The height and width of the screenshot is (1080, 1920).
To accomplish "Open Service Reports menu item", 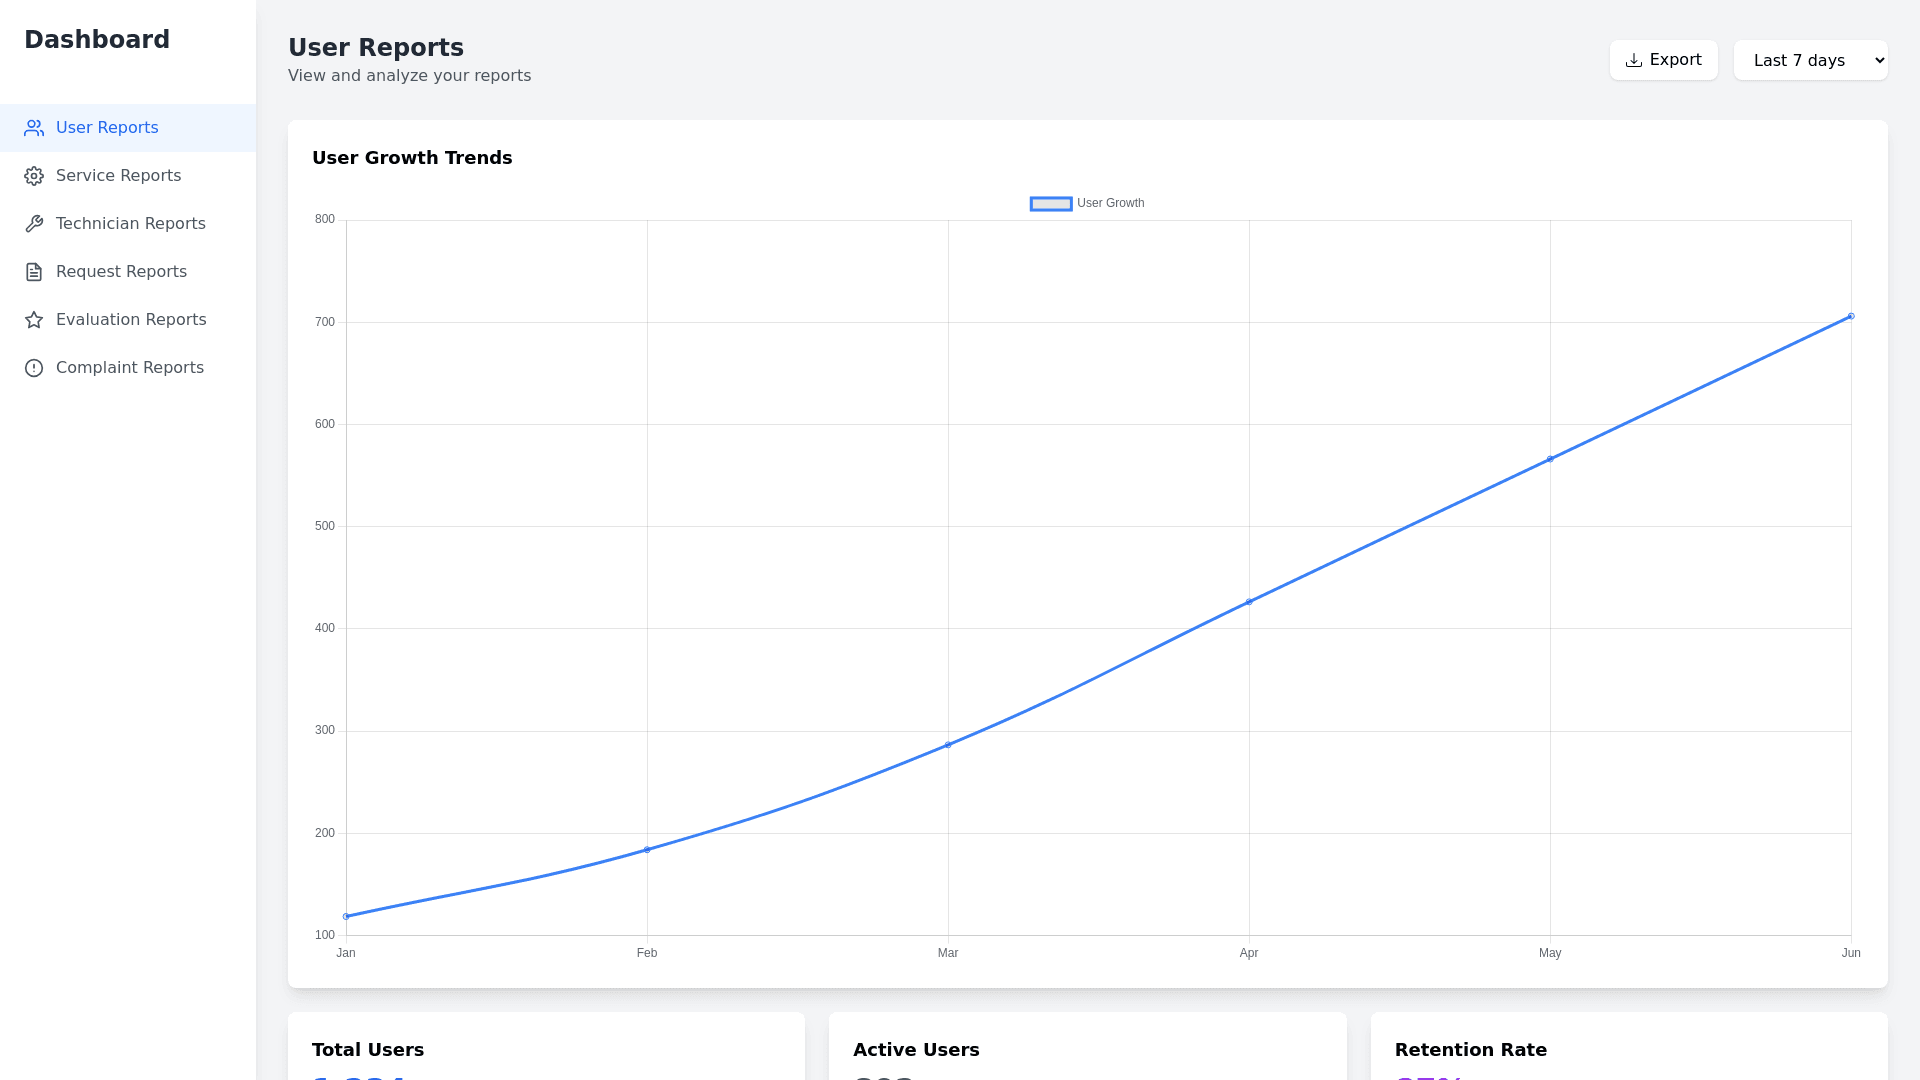I will tap(118, 176).
